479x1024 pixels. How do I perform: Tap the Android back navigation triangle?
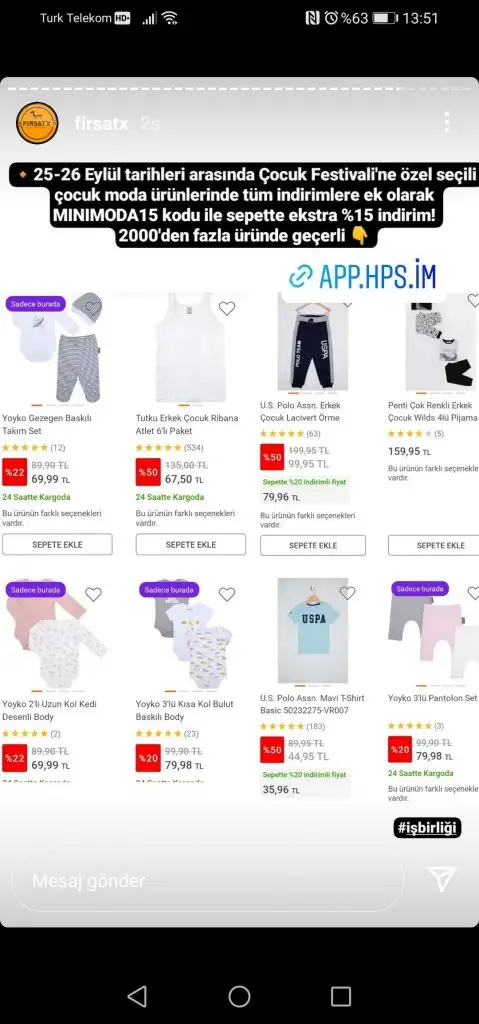(137, 996)
